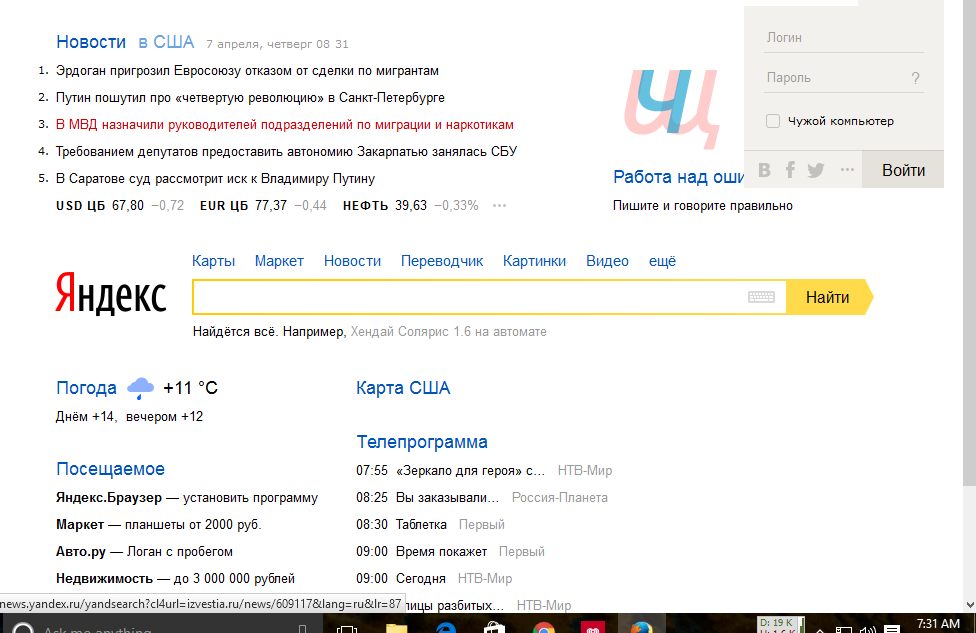Open the Карты service tab
The width and height of the screenshot is (976, 633).
point(214,261)
